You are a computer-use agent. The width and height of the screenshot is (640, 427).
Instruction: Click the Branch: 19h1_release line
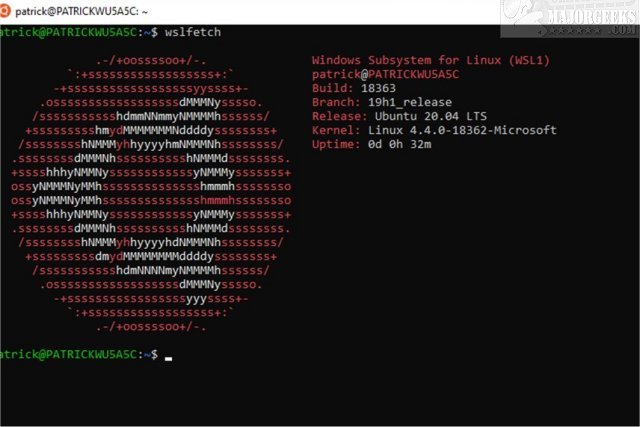[382, 102]
